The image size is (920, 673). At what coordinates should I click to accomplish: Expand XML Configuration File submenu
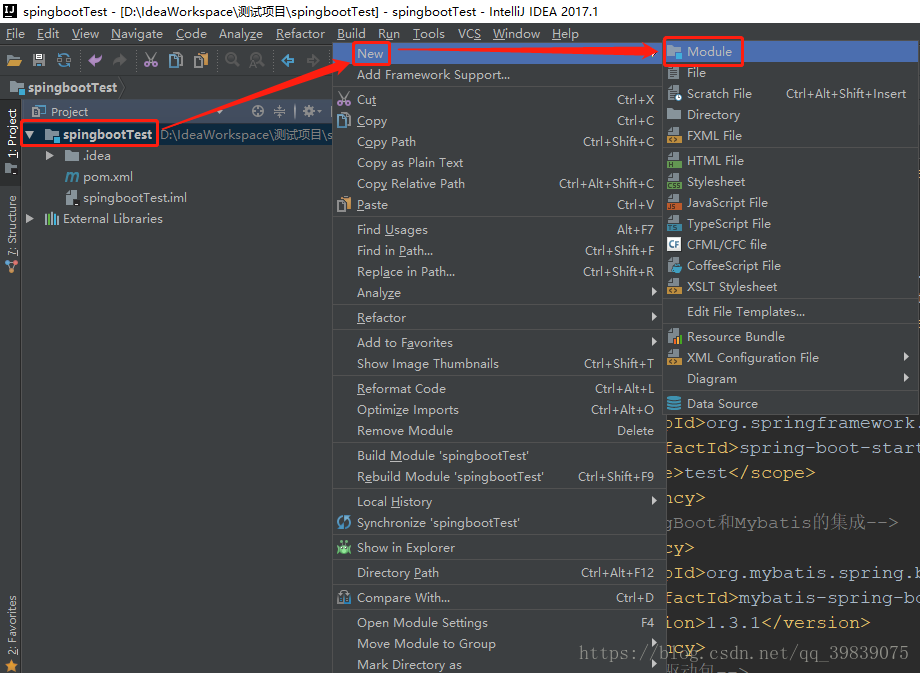907,357
